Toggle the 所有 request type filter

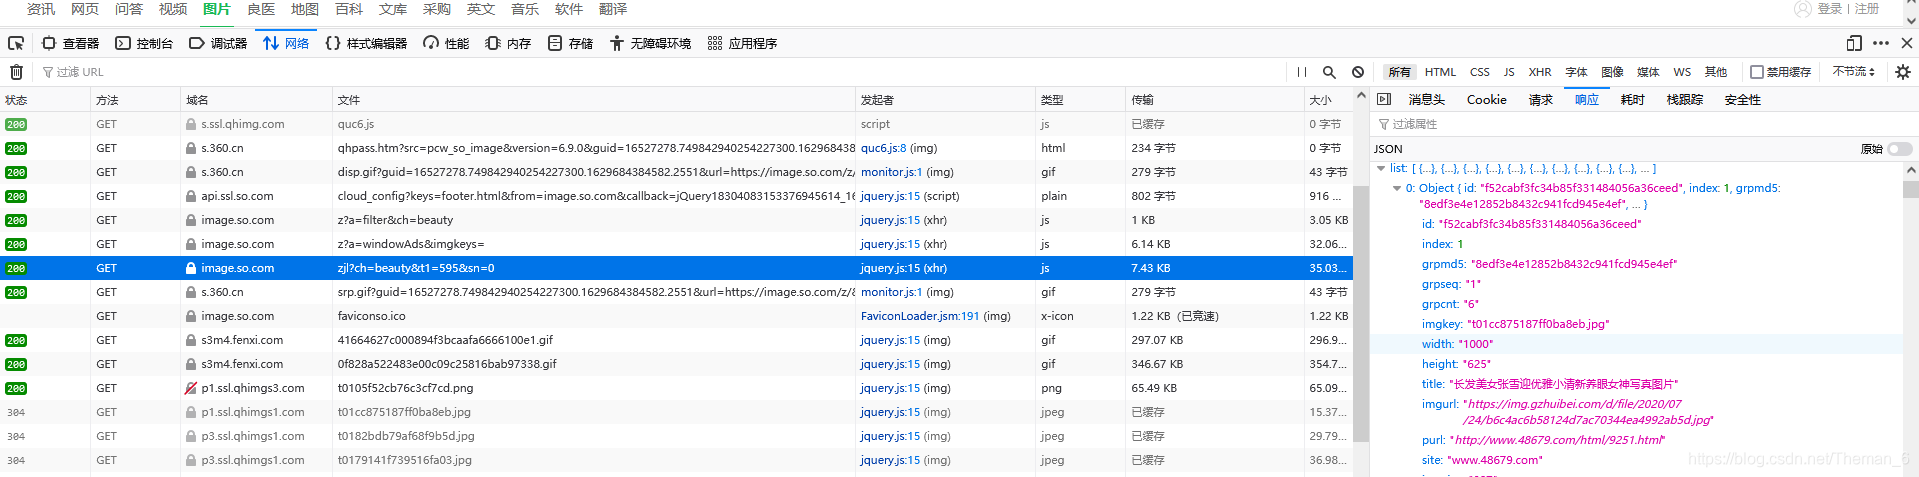(1399, 72)
